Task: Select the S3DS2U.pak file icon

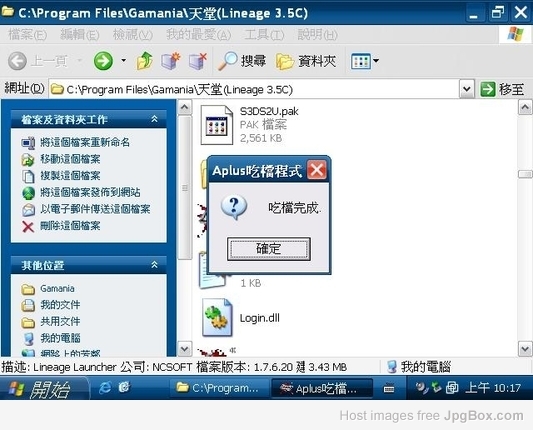Action: (217, 125)
